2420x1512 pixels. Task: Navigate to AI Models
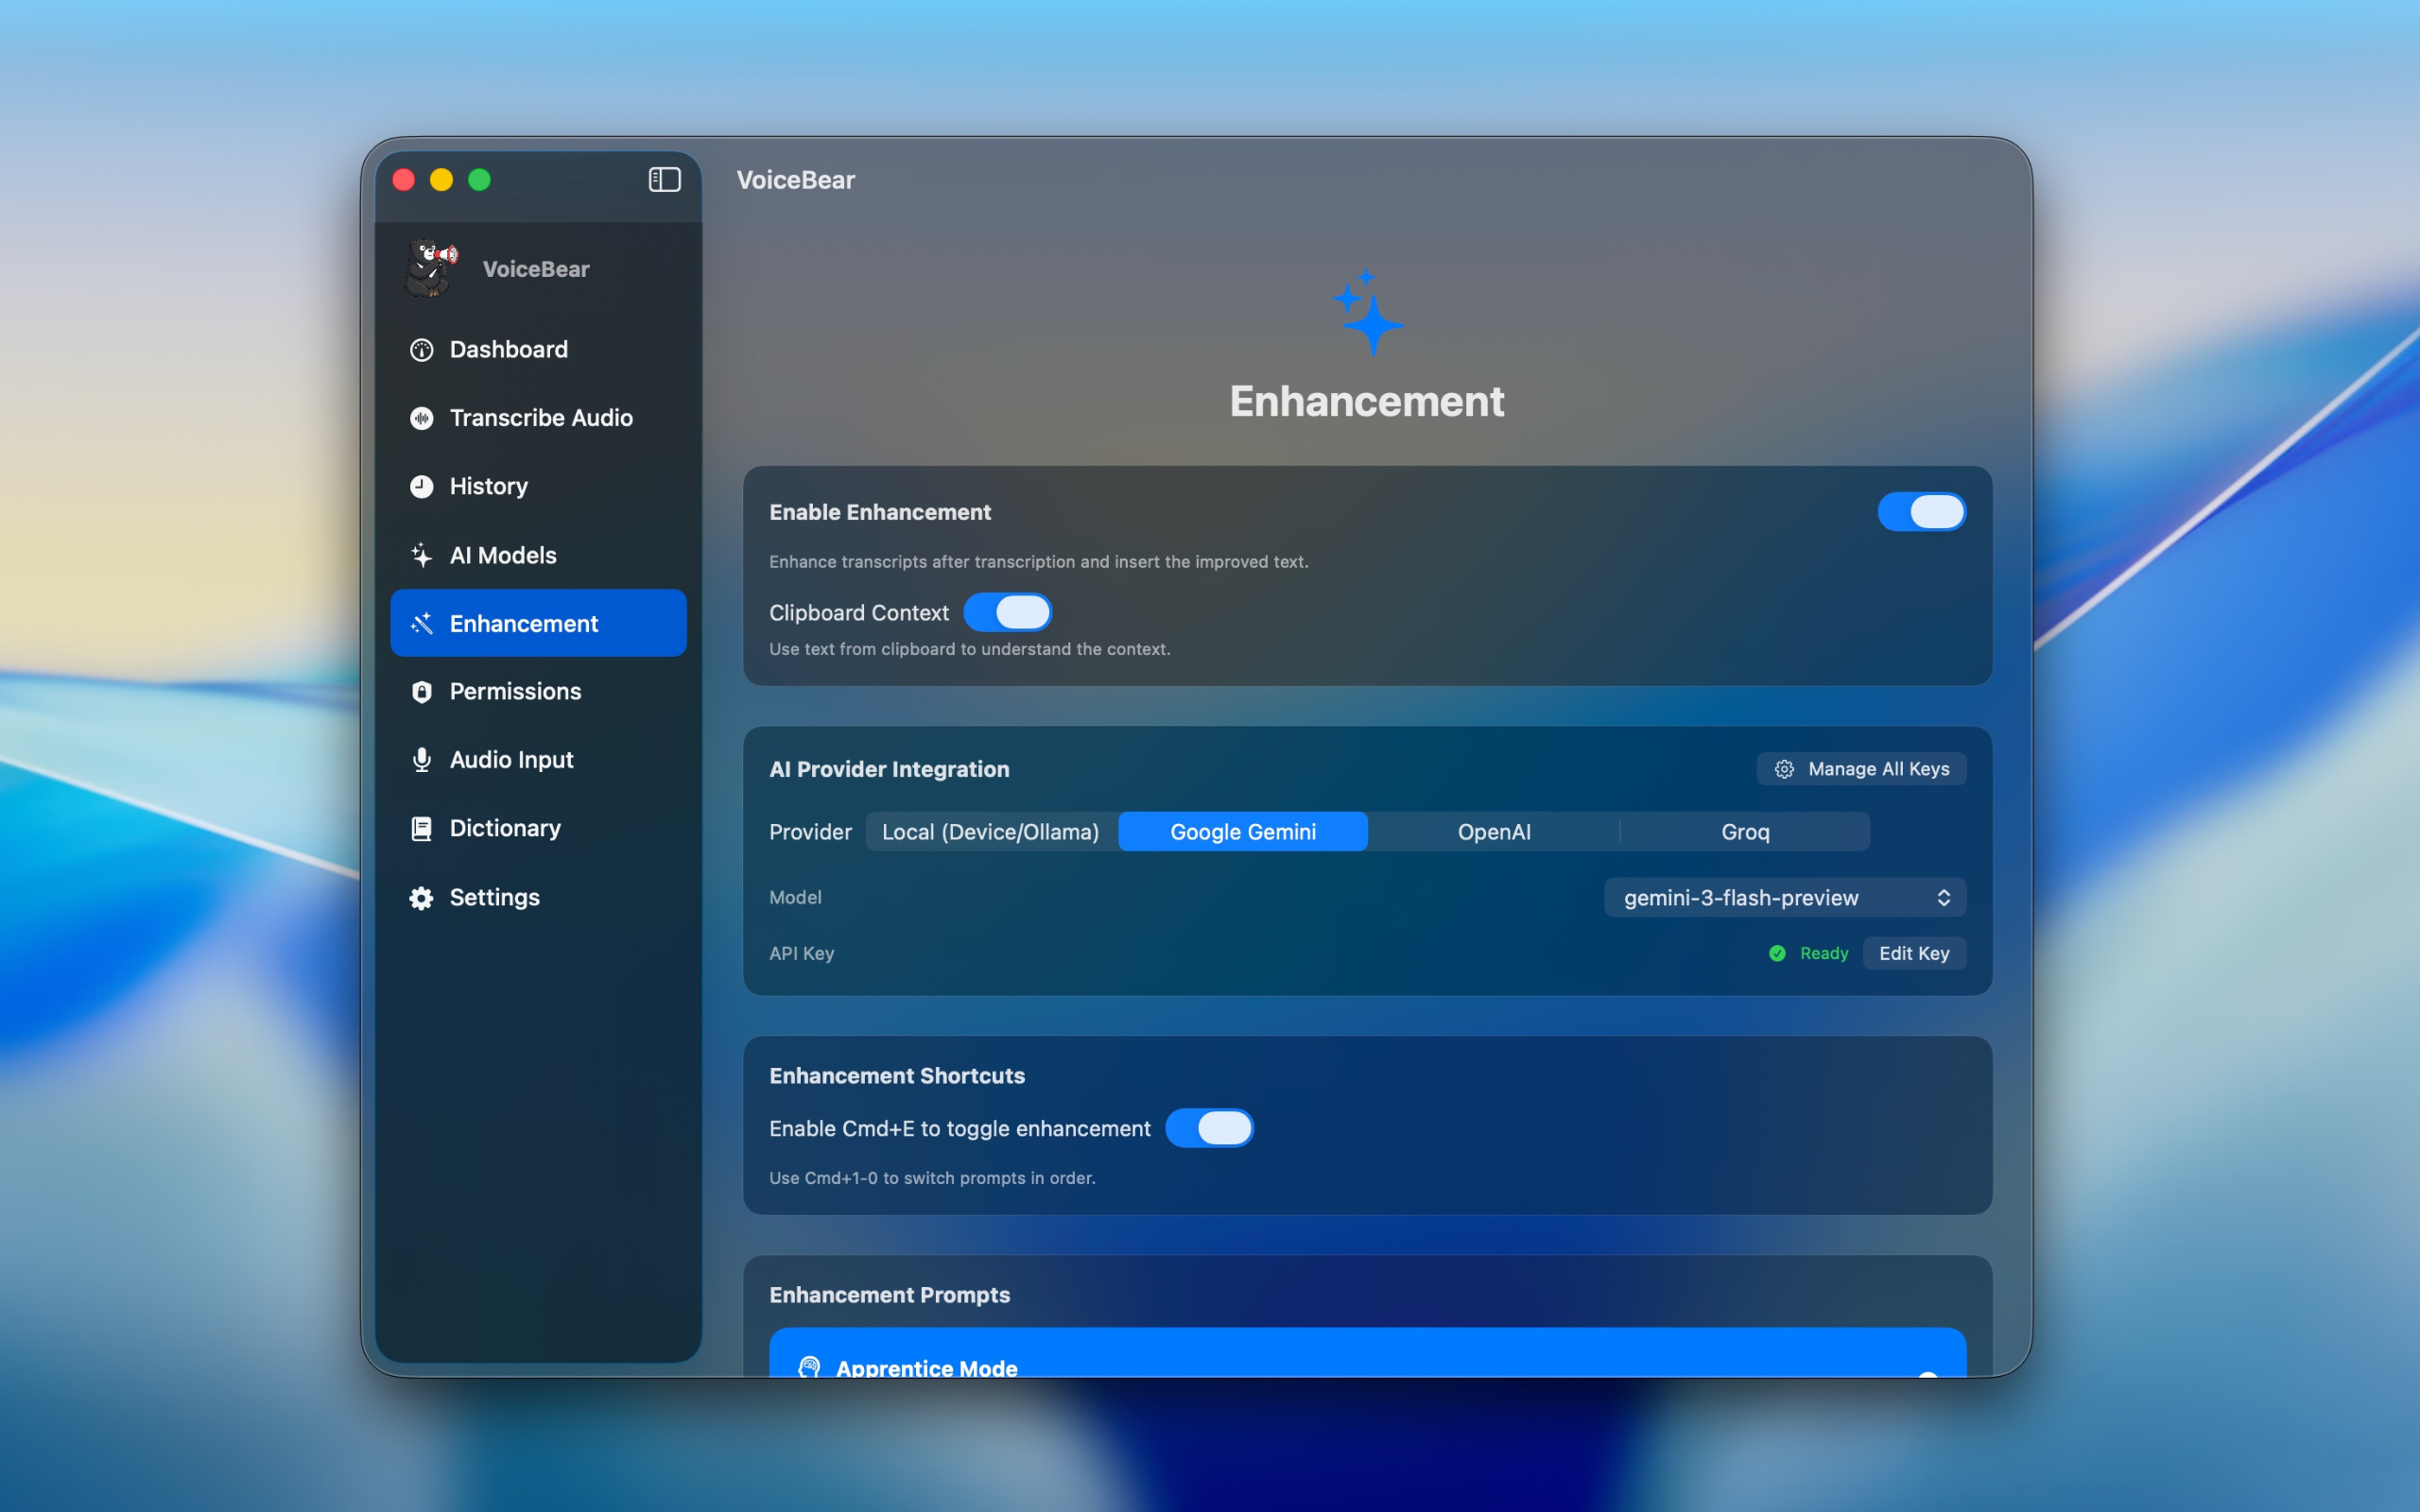point(539,555)
